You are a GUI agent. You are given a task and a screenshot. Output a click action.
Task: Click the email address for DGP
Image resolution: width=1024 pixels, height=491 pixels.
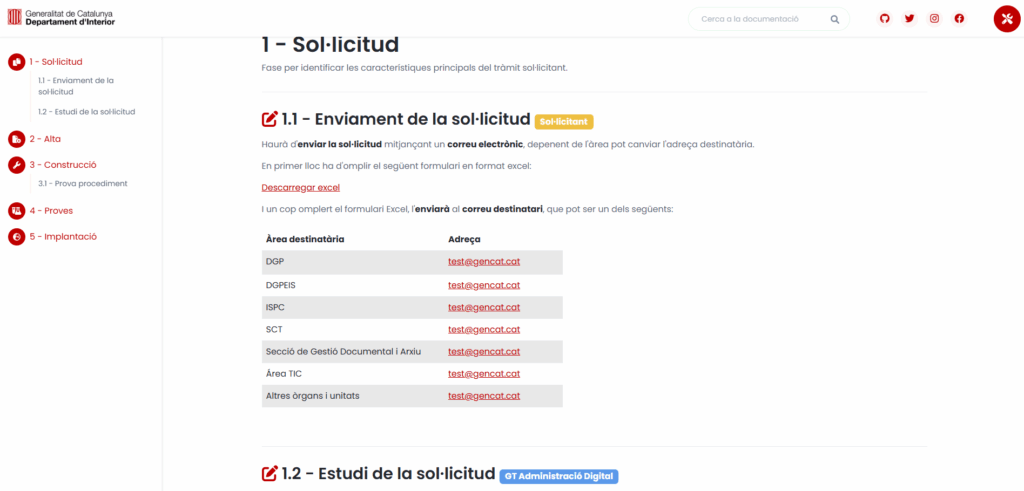pos(484,262)
